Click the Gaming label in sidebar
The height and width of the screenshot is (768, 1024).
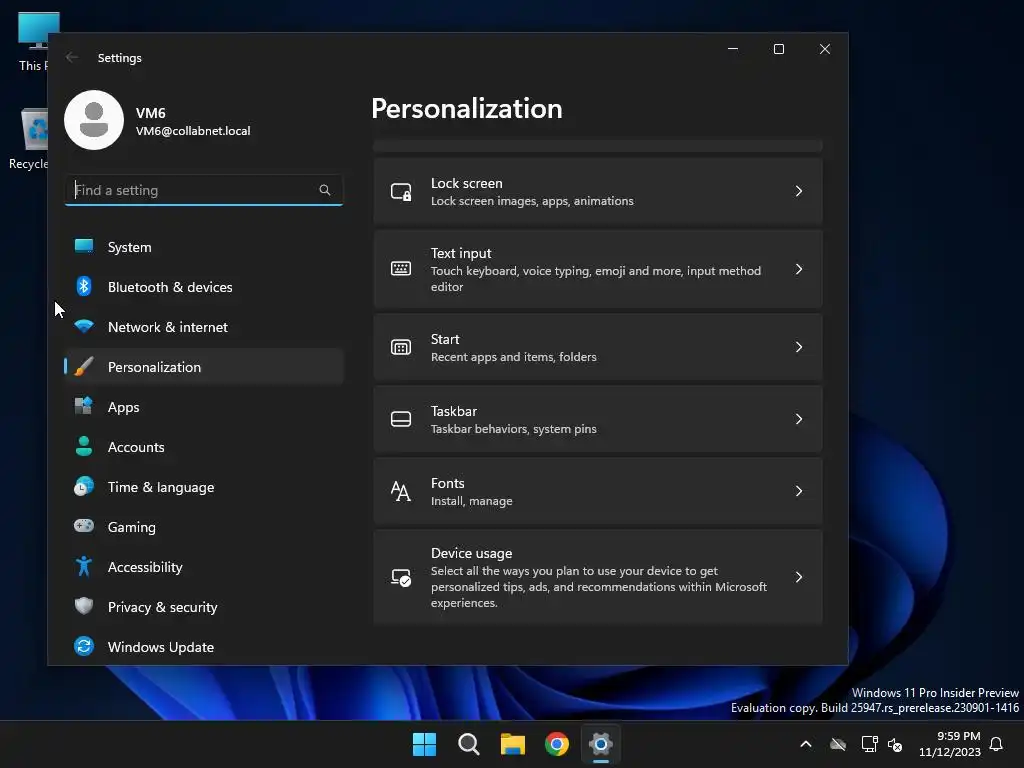(131, 527)
